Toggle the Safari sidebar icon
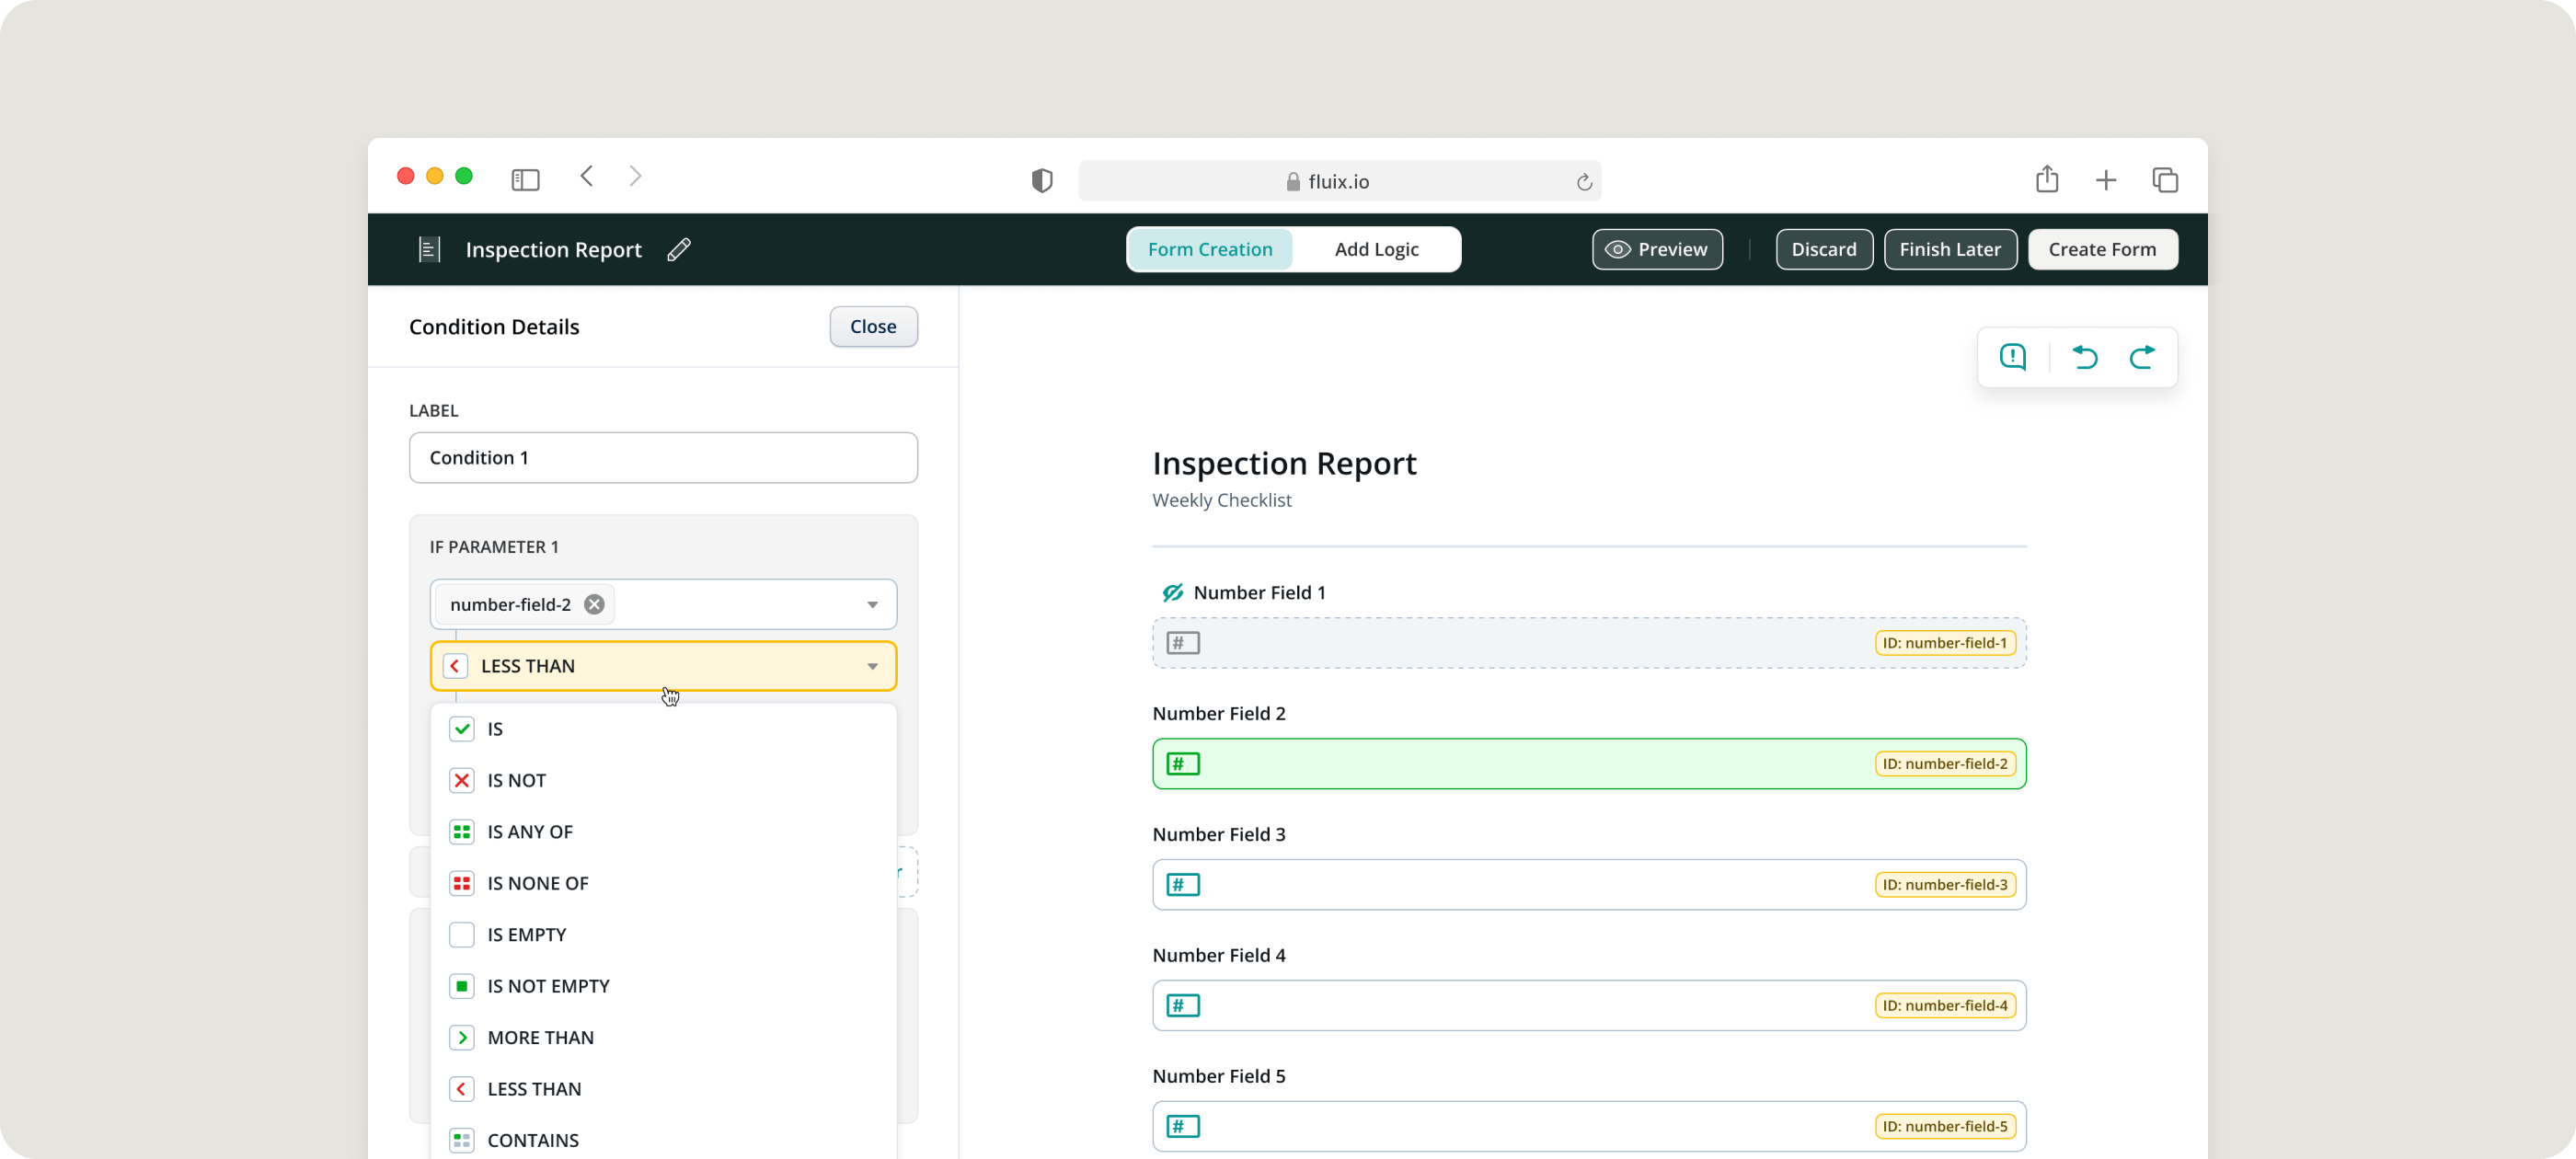Screen dimensions: 2576x1159 click(525, 180)
